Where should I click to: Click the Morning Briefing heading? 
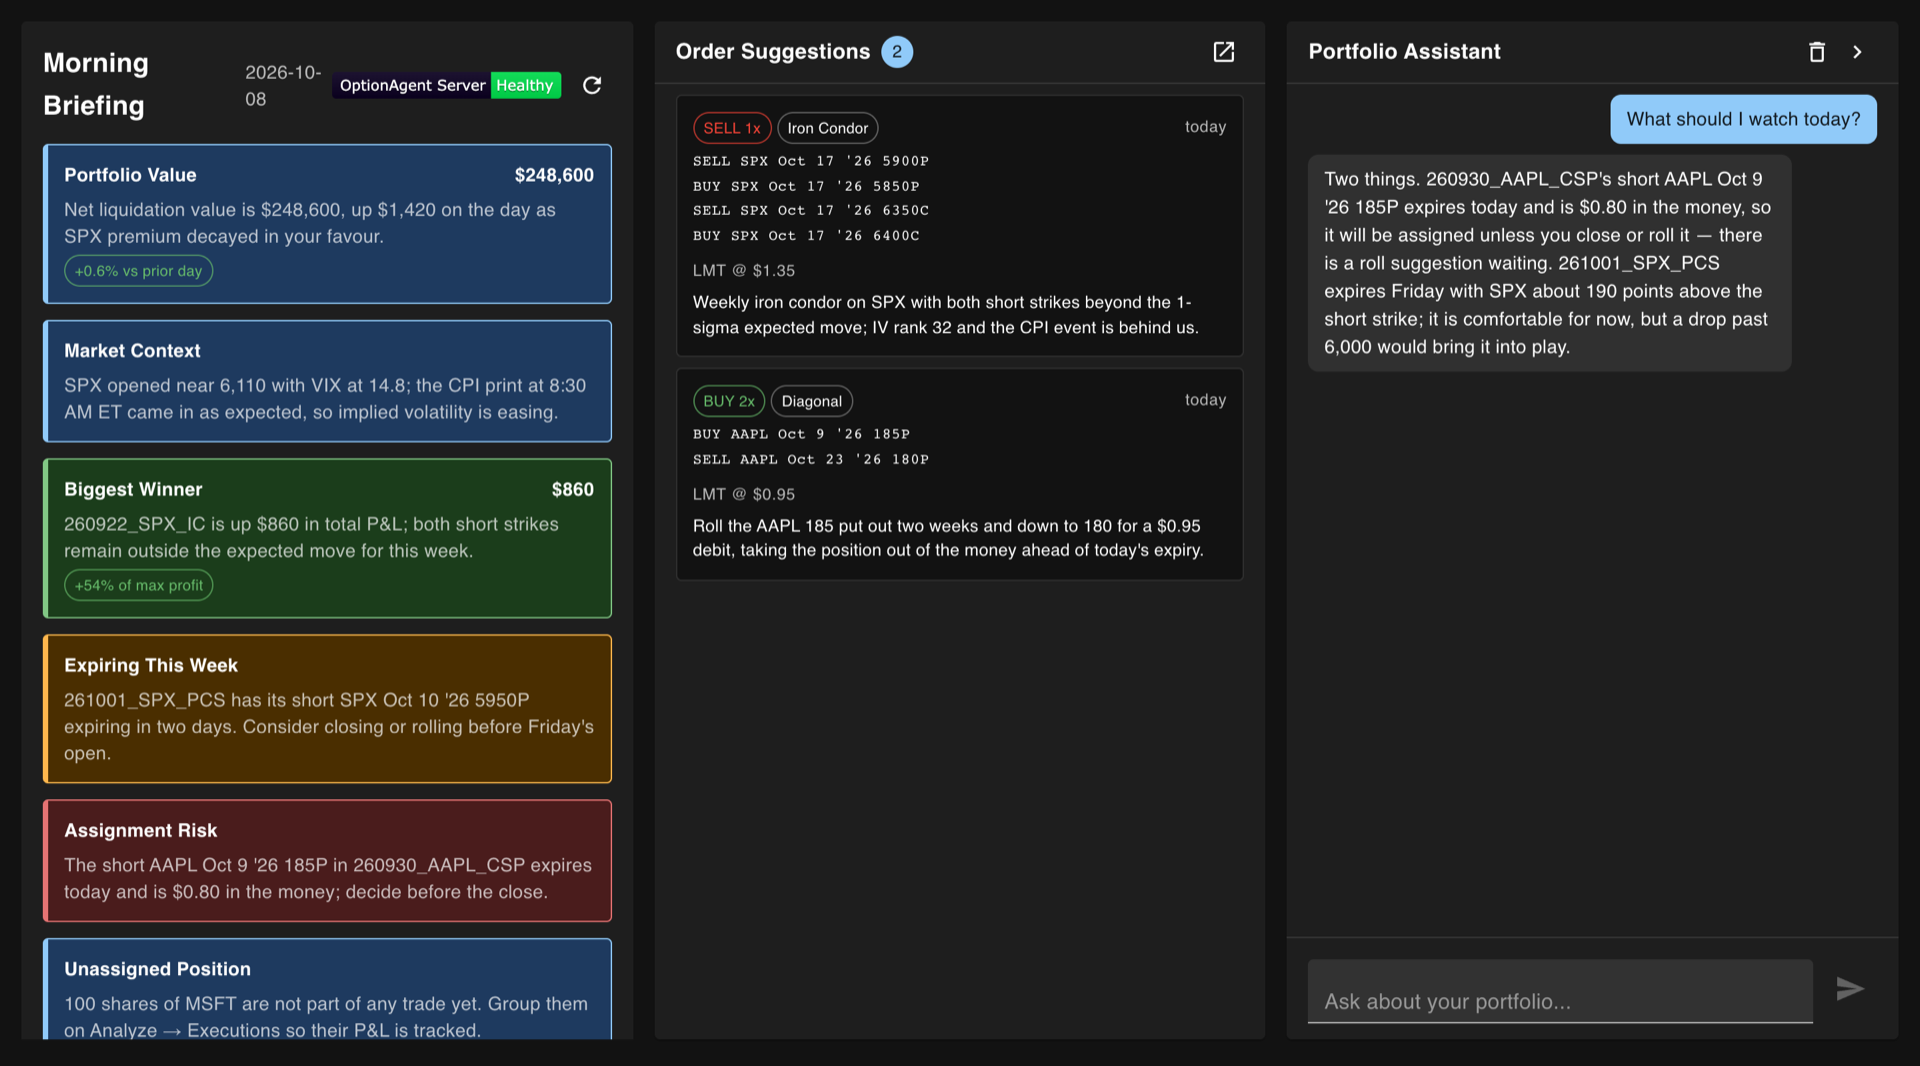pyautogui.click(x=96, y=84)
